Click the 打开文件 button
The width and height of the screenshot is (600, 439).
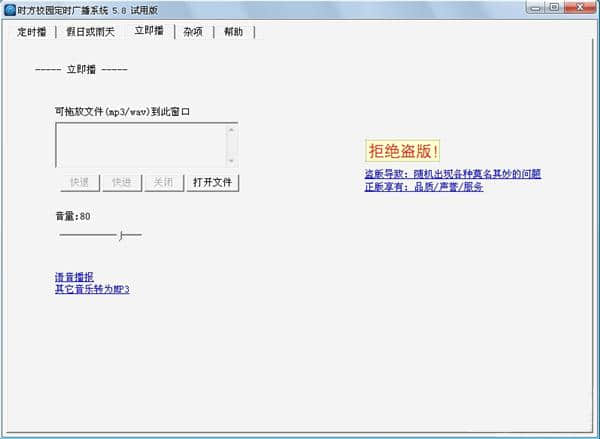pos(213,183)
